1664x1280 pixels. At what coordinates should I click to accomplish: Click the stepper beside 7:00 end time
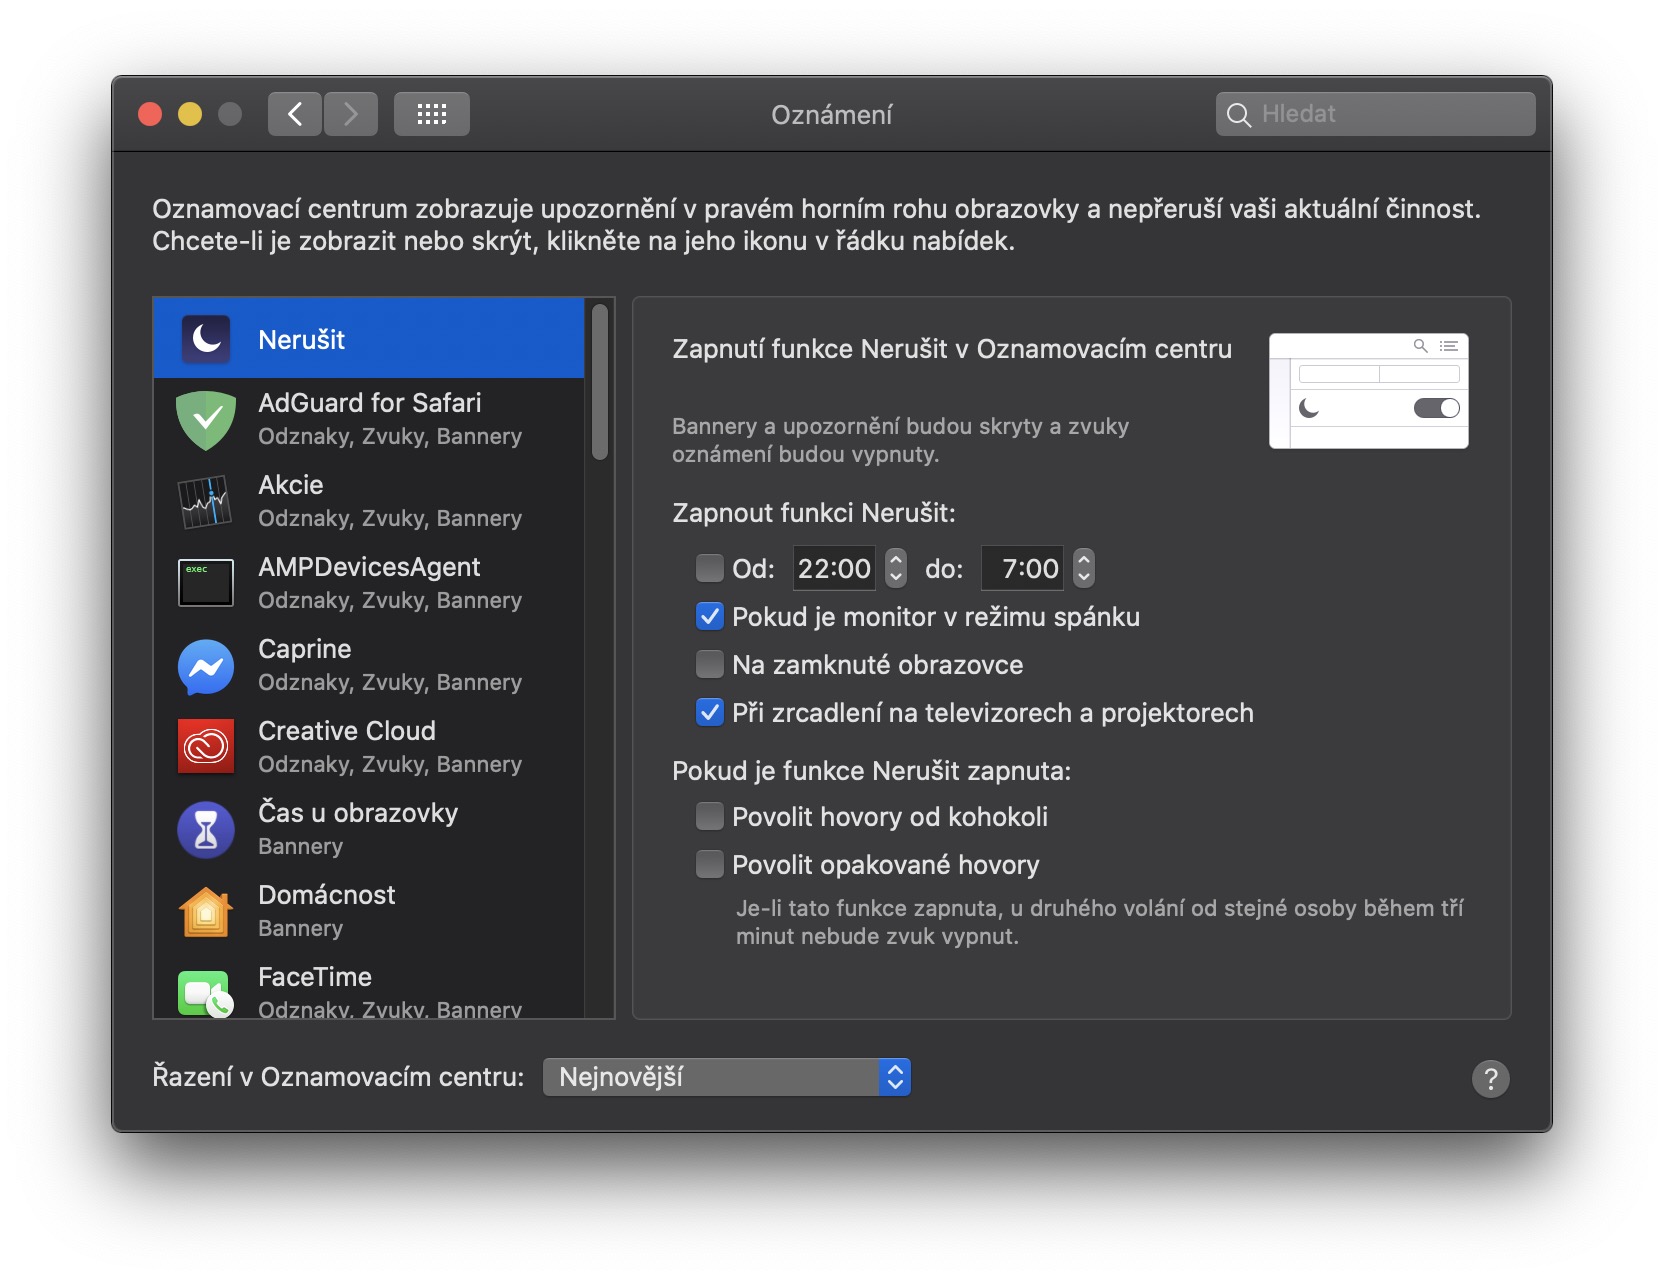pos(1084,568)
